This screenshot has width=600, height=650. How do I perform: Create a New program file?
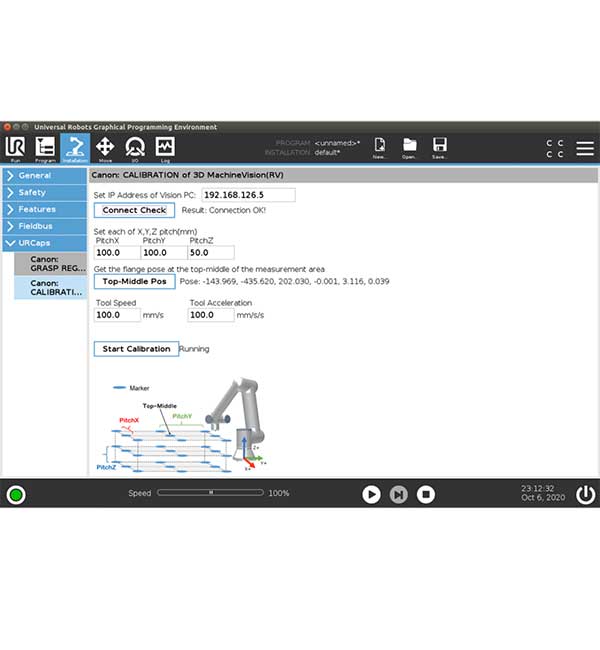point(379,148)
